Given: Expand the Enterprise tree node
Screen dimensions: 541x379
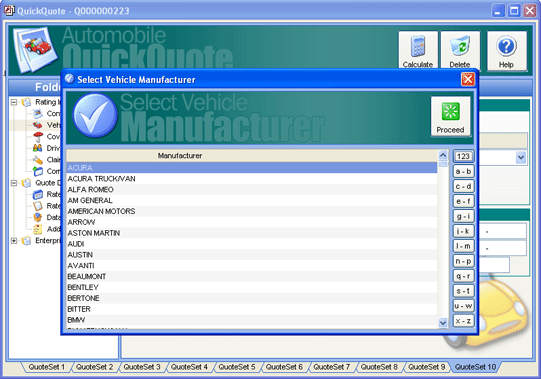Looking at the screenshot, I should pos(14,241).
